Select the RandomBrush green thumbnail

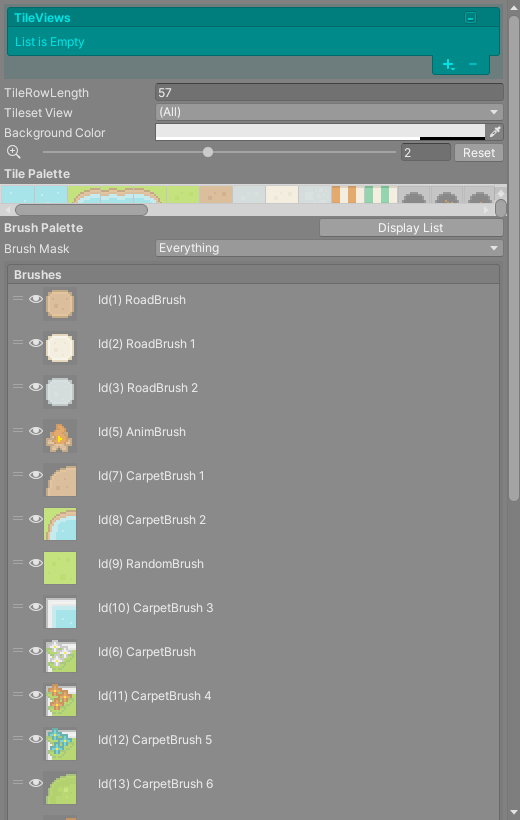coord(60,567)
